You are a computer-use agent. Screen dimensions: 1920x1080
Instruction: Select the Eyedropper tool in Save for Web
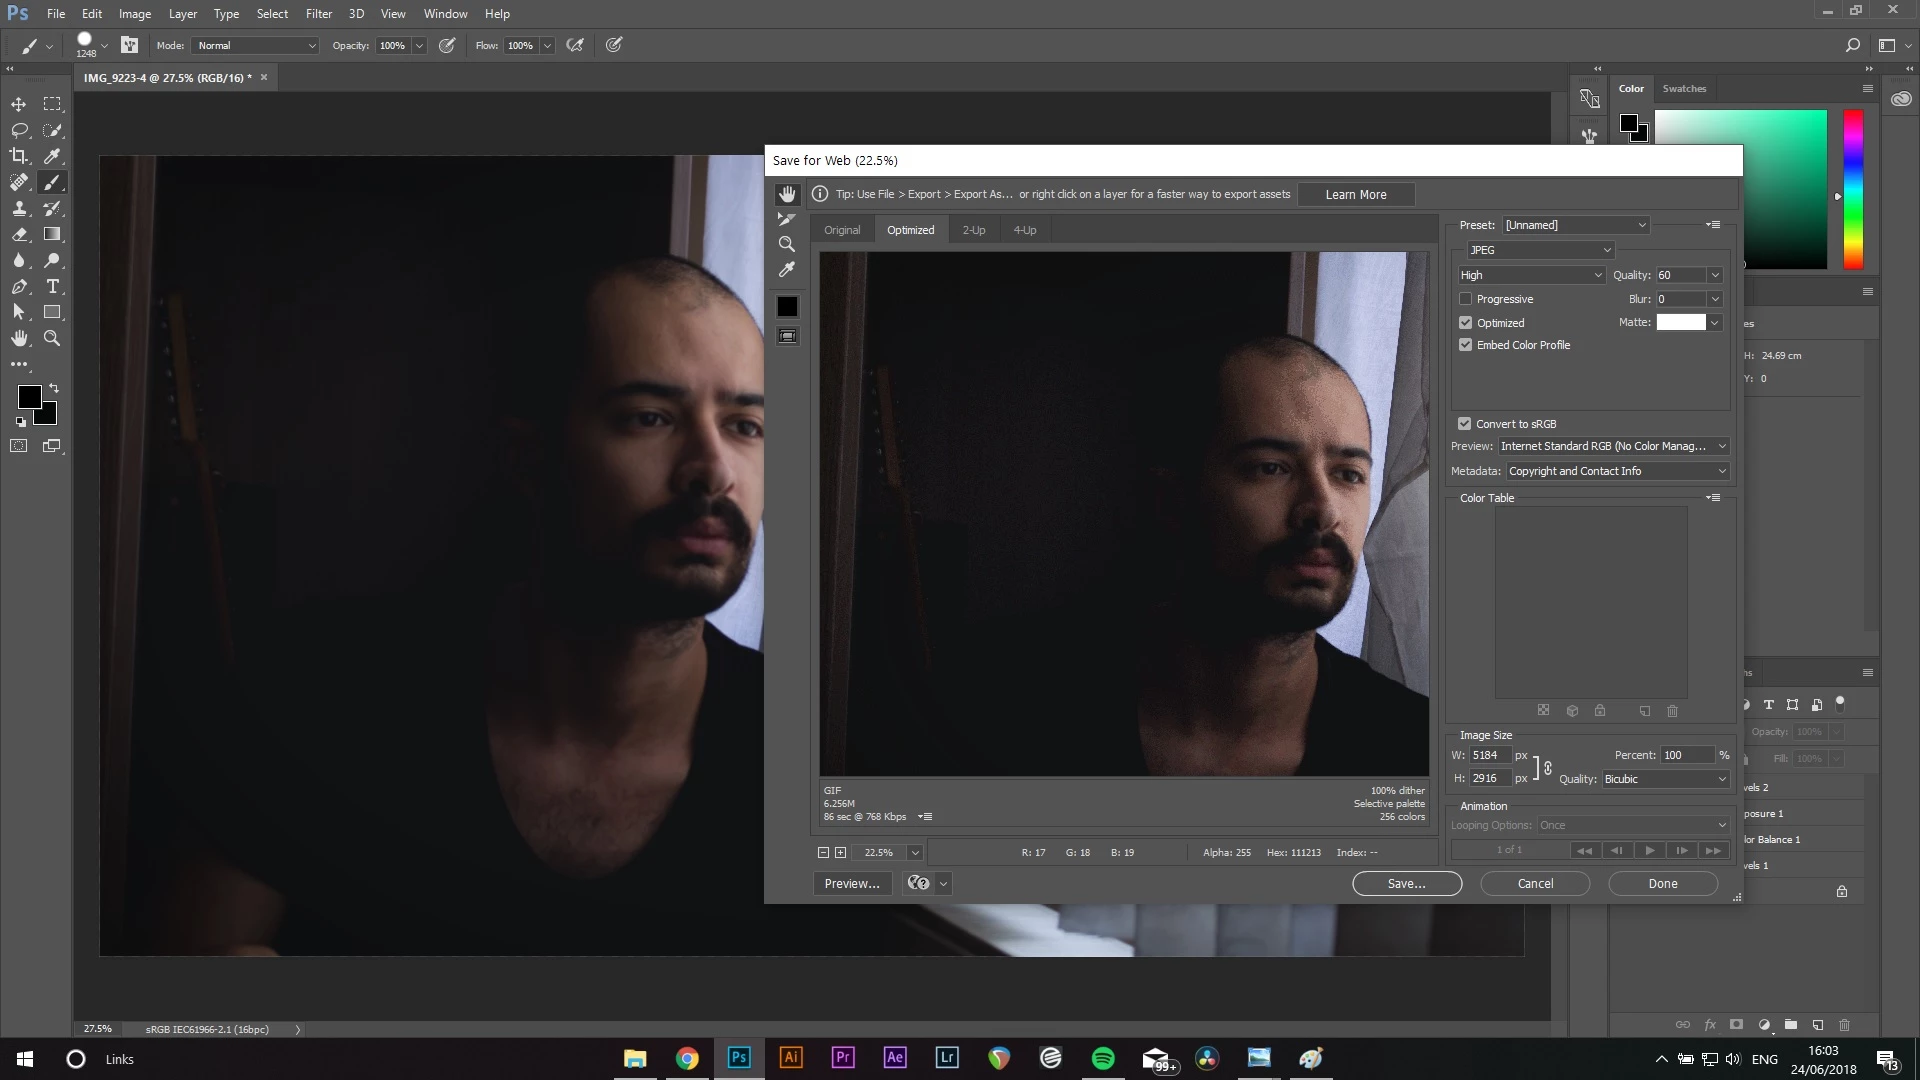tap(787, 270)
